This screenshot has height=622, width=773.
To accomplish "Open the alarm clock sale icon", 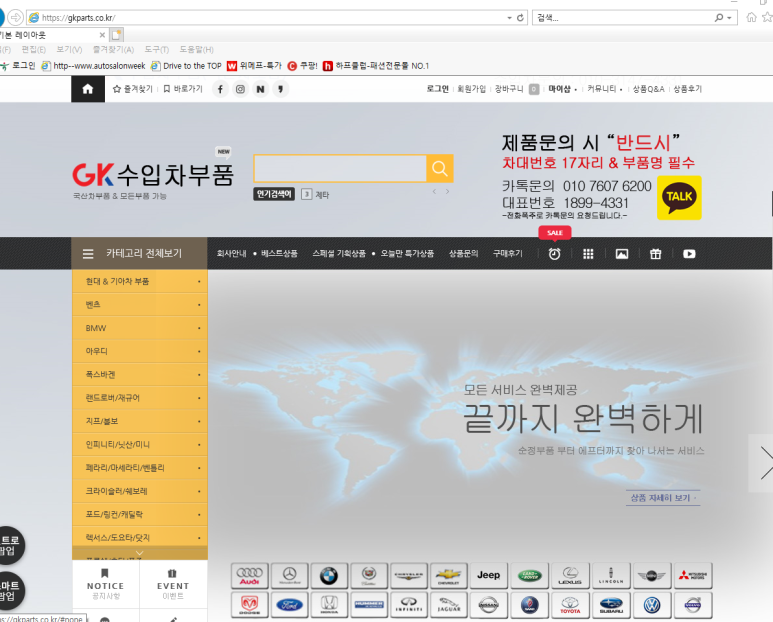I will click(x=555, y=254).
